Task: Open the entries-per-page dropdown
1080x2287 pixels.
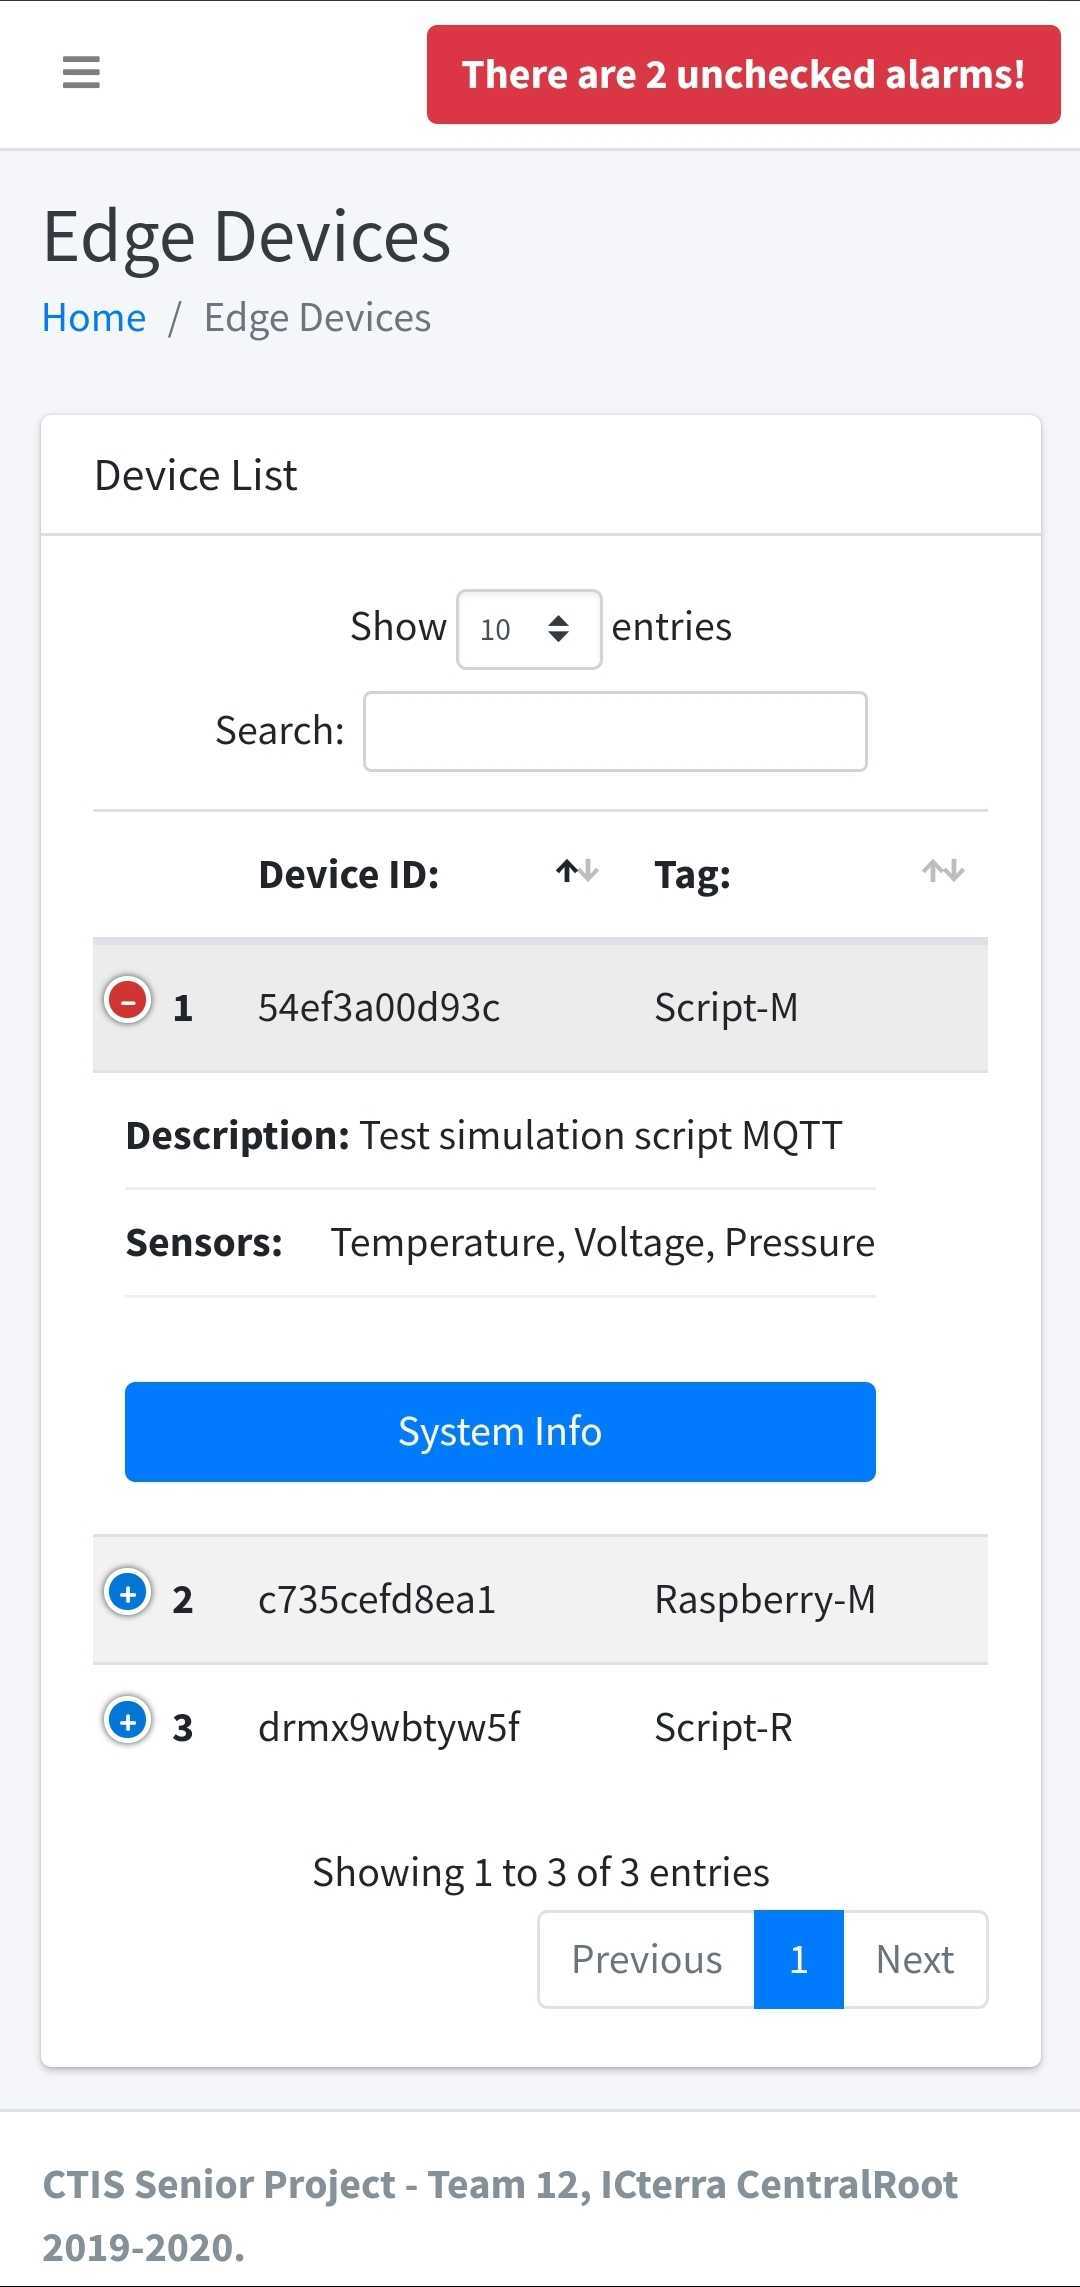Action: point(529,629)
